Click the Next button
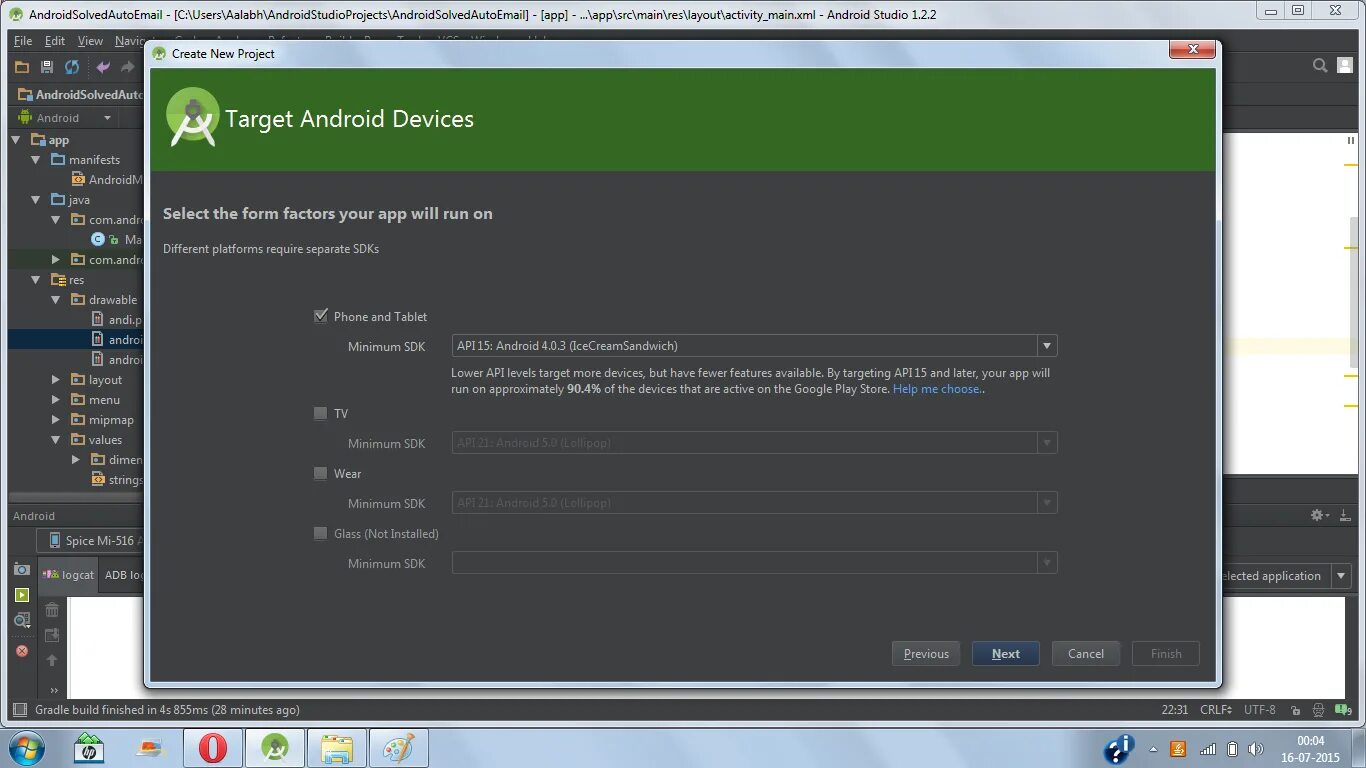This screenshot has height=768, width=1366. click(x=1006, y=654)
